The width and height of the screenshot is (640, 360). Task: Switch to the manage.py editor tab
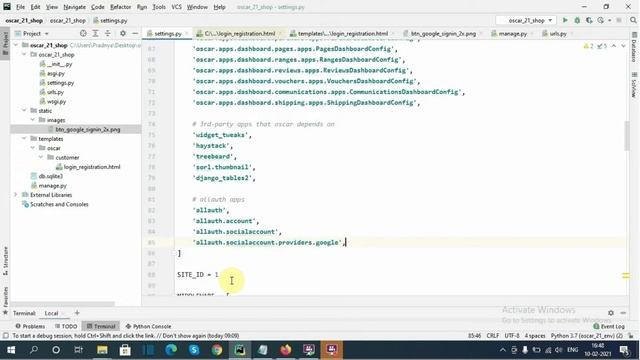pyautogui.click(x=512, y=33)
